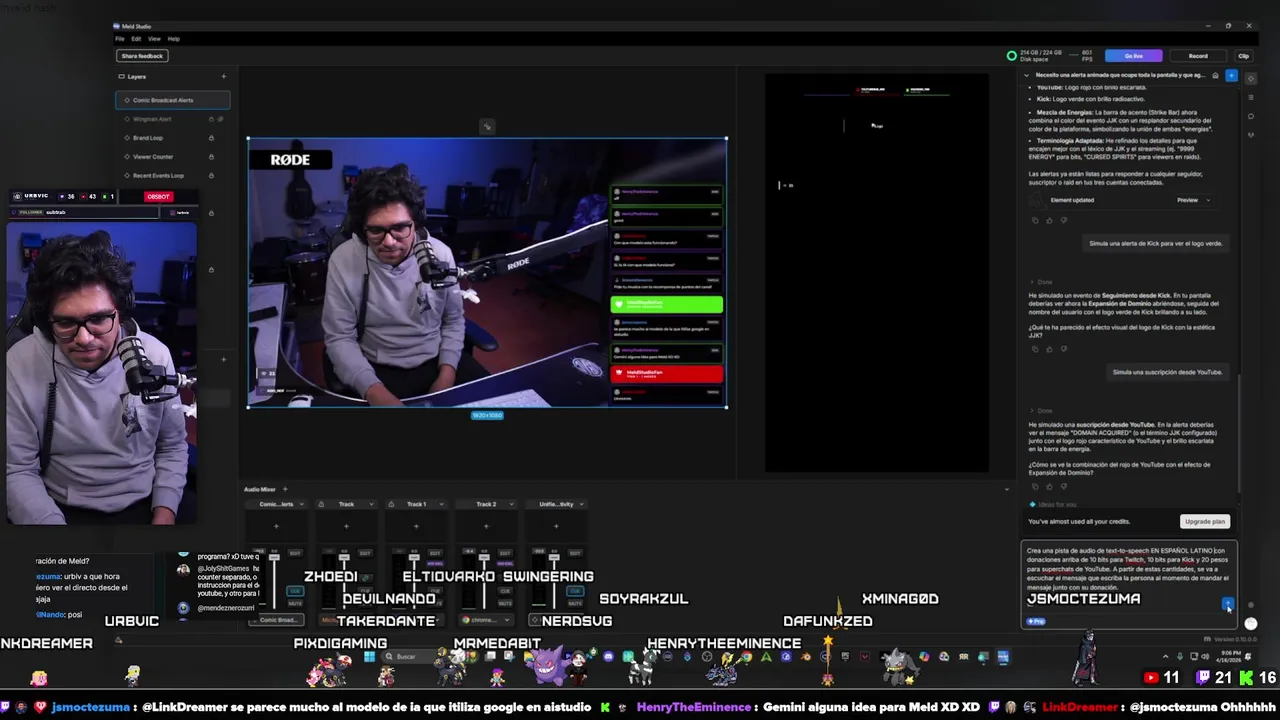Open the Unifie...tivity channel dropdown
1280x720 pixels.
point(581,504)
